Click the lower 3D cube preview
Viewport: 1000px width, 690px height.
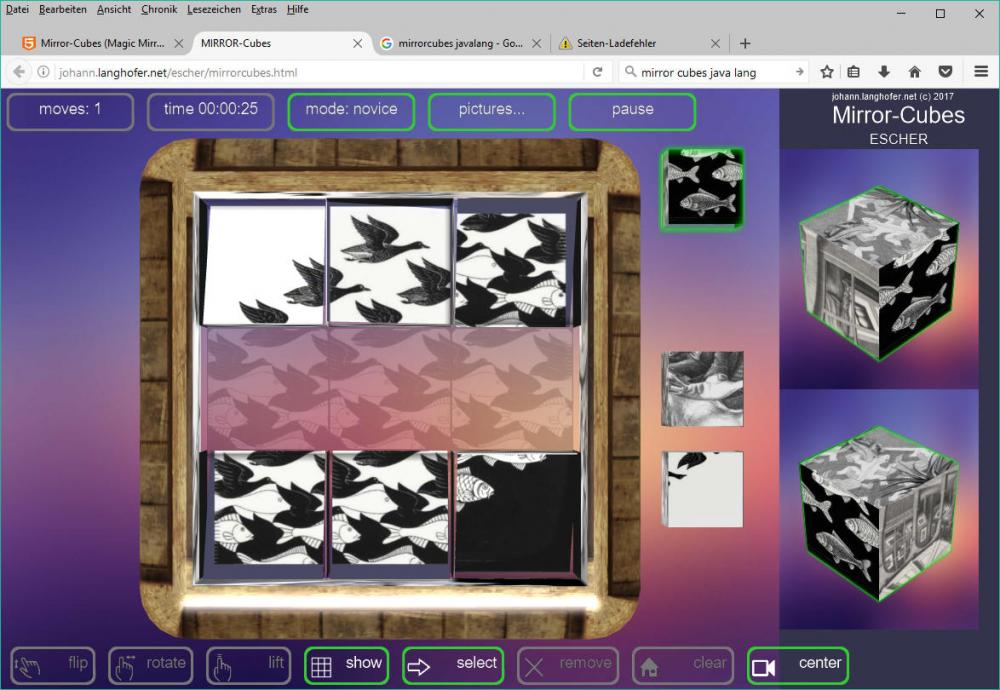pyautogui.click(x=879, y=514)
